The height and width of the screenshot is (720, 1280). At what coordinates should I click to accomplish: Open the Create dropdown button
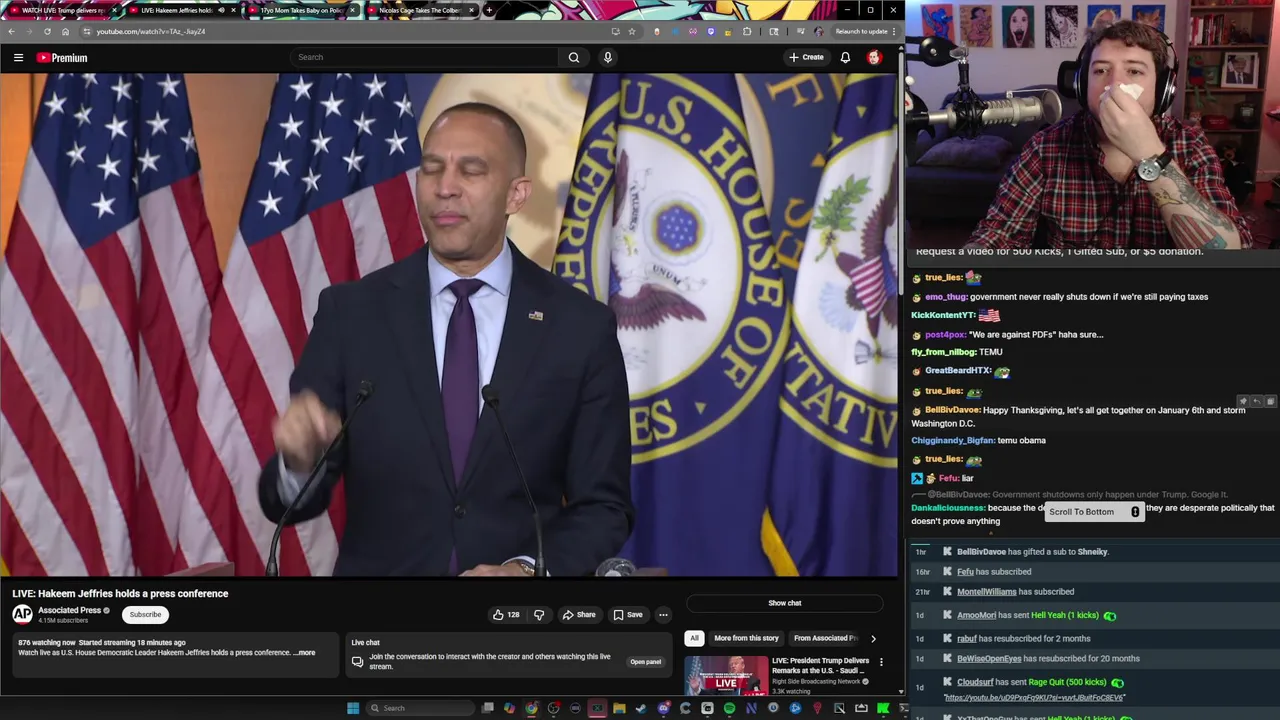pos(806,57)
